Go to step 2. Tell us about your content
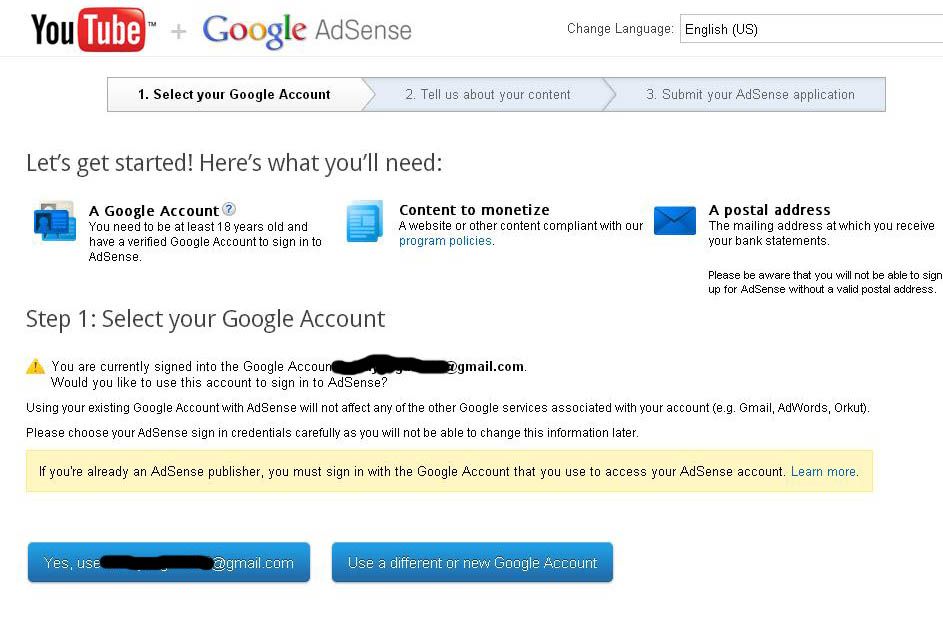Viewport: 943px width, 622px height. click(x=488, y=94)
